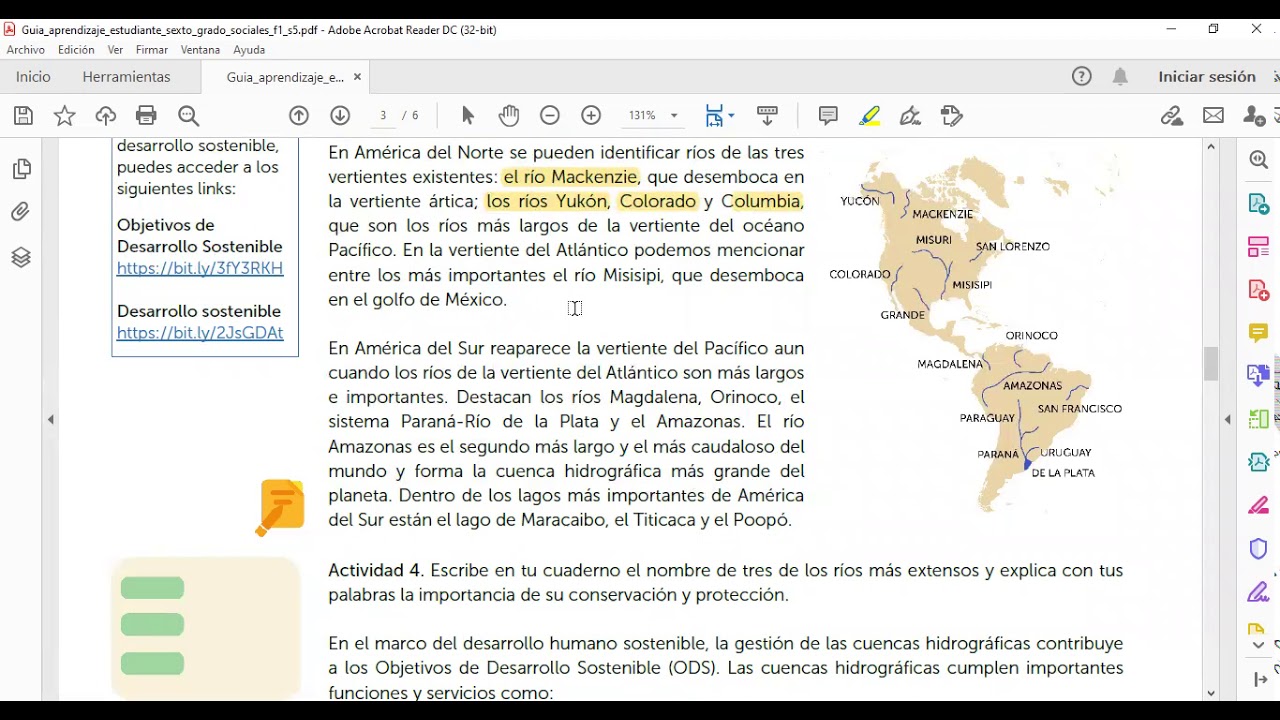
Task: Open link https://bit.ly/2JsGDAt
Action: pyautogui.click(x=200, y=333)
